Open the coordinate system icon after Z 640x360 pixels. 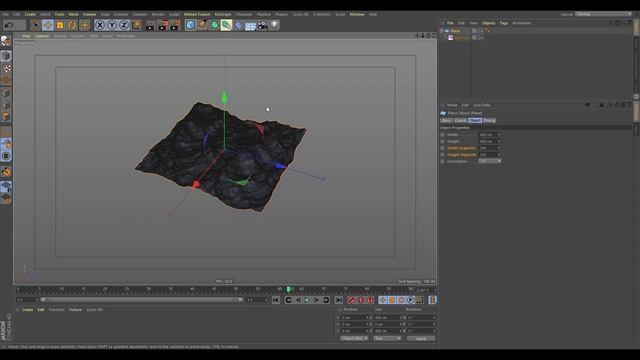point(136,25)
